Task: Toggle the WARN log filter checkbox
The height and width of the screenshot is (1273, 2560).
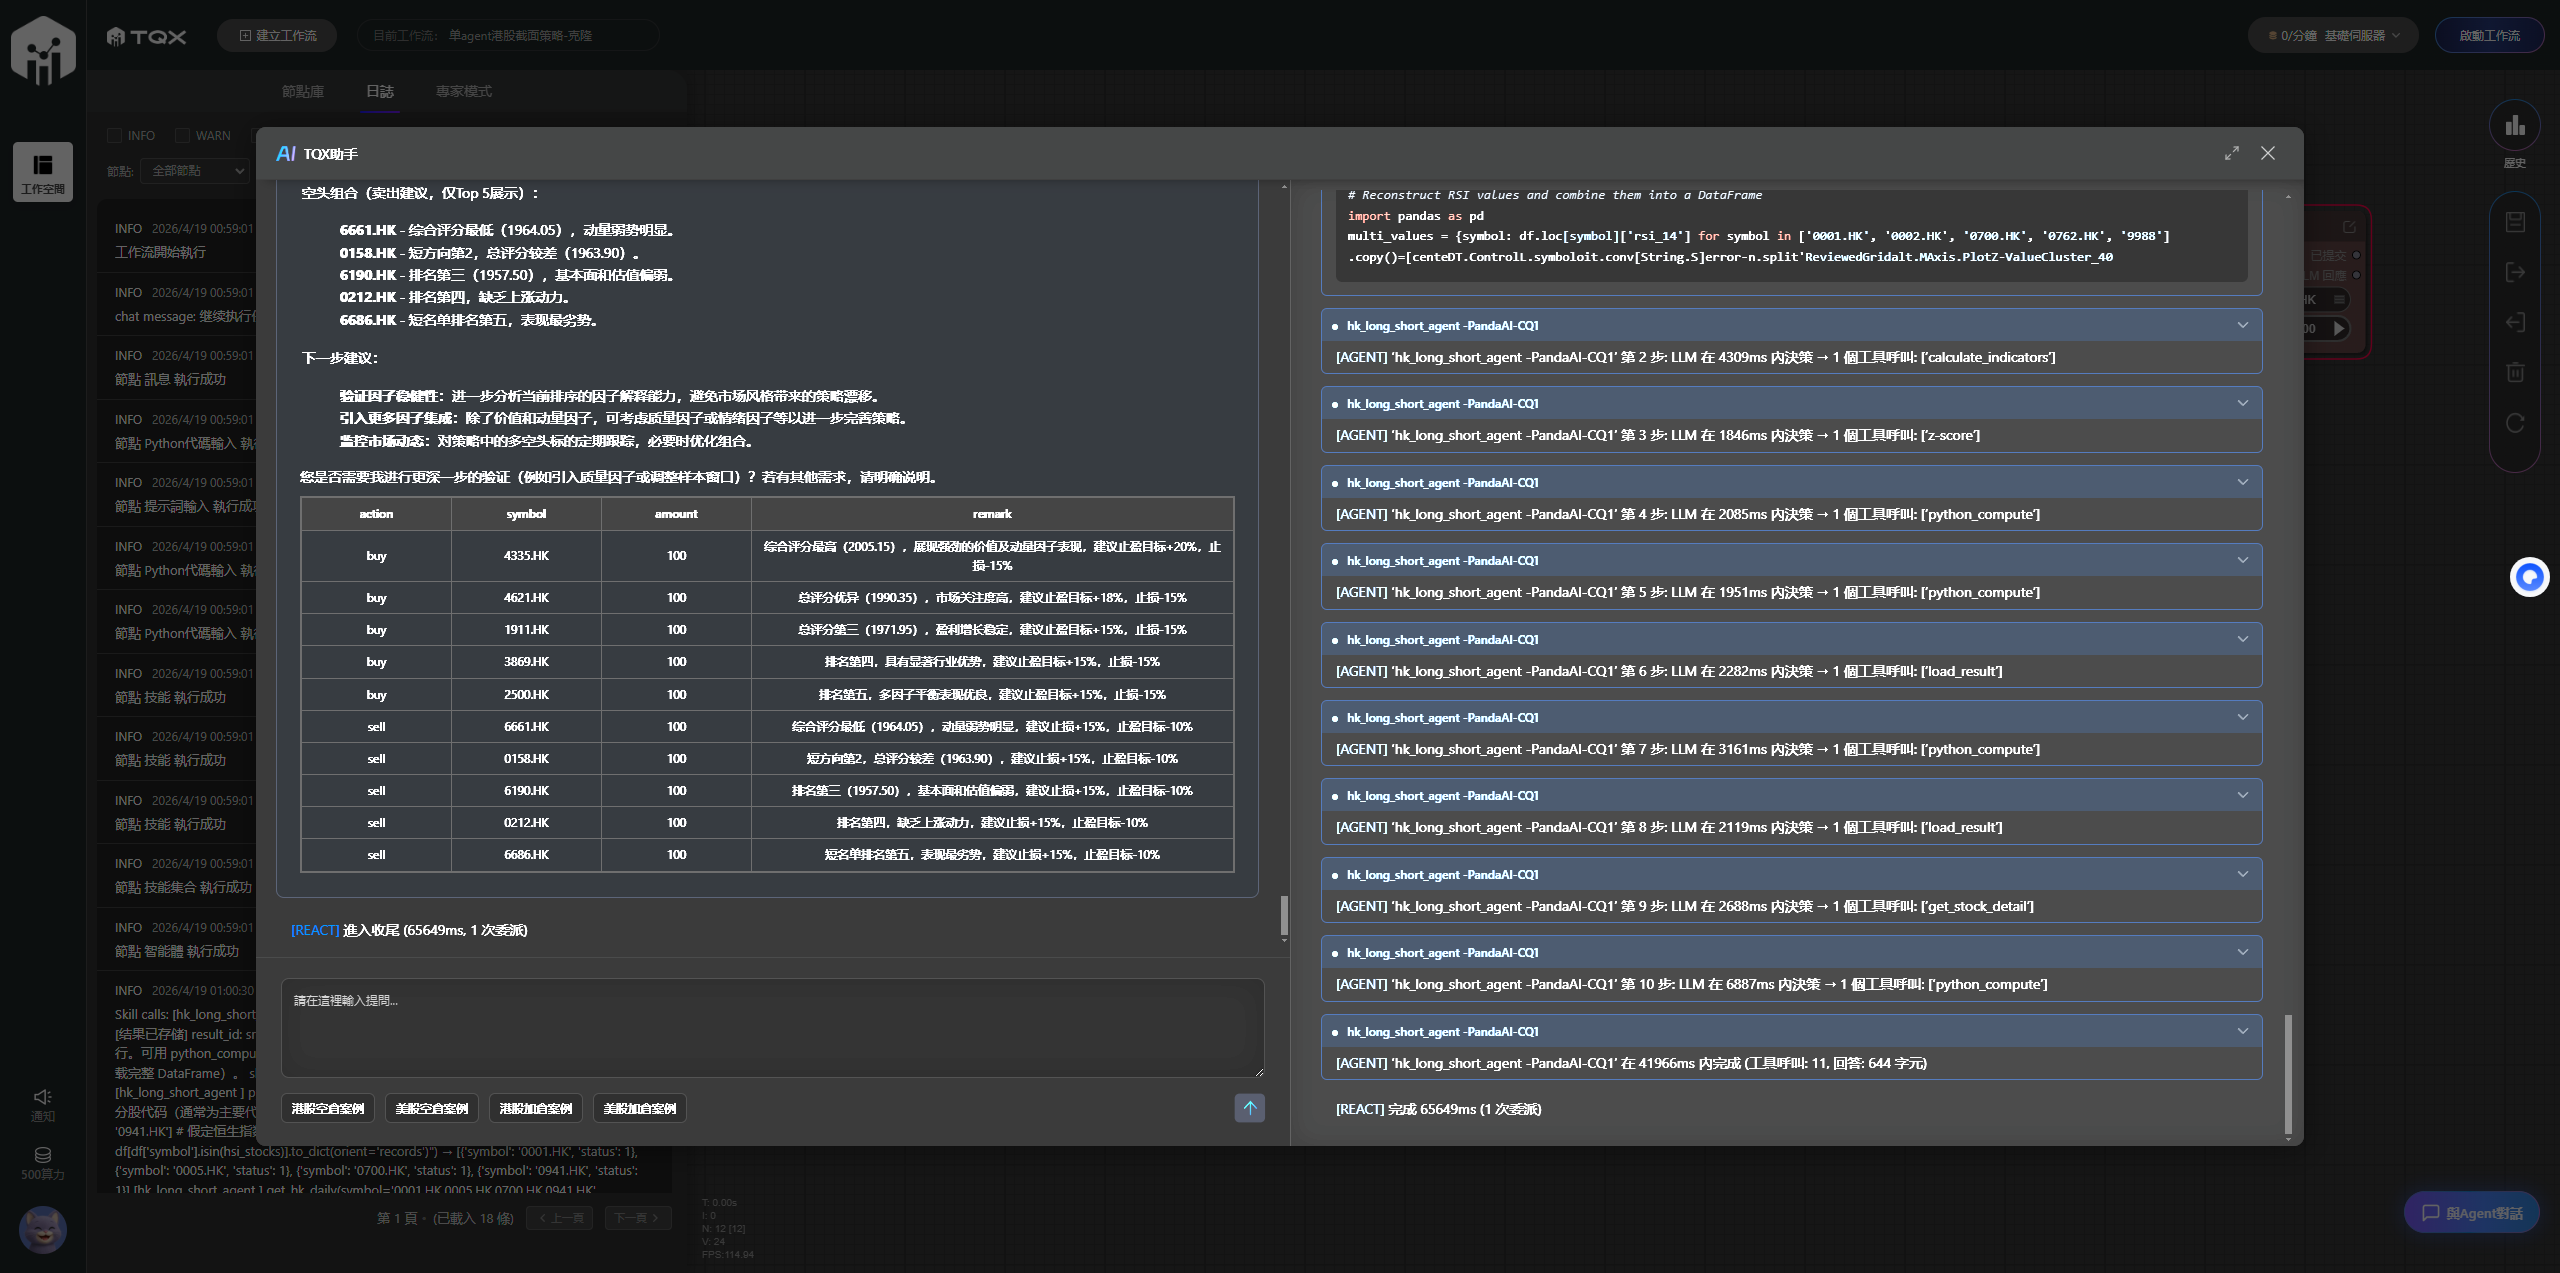Action: pos(182,135)
